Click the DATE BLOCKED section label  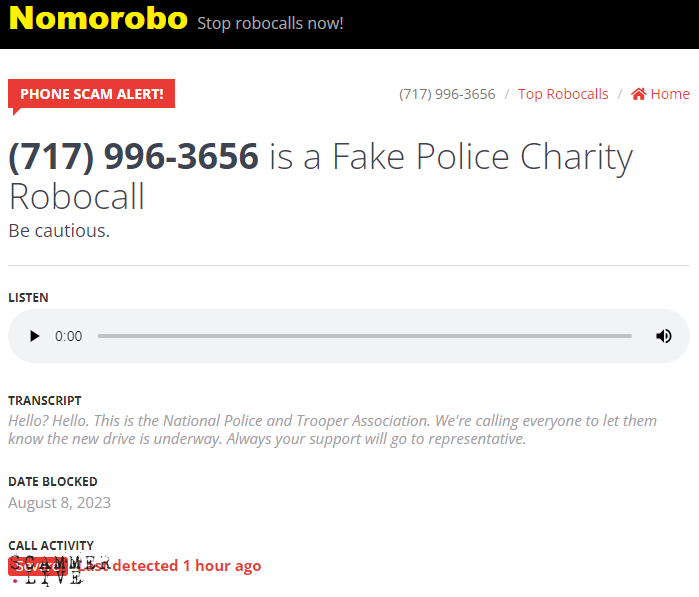click(x=53, y=482)
